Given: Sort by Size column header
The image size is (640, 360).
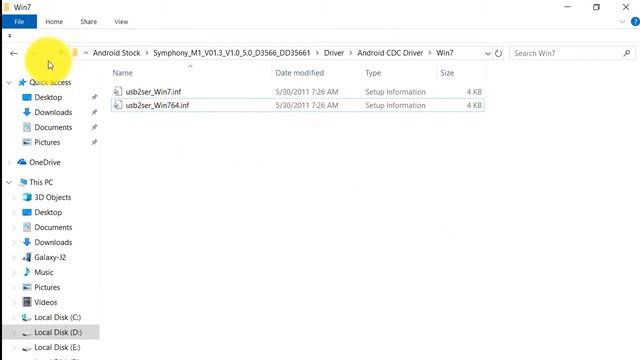Looking at the screenshot, I should 447,73.
